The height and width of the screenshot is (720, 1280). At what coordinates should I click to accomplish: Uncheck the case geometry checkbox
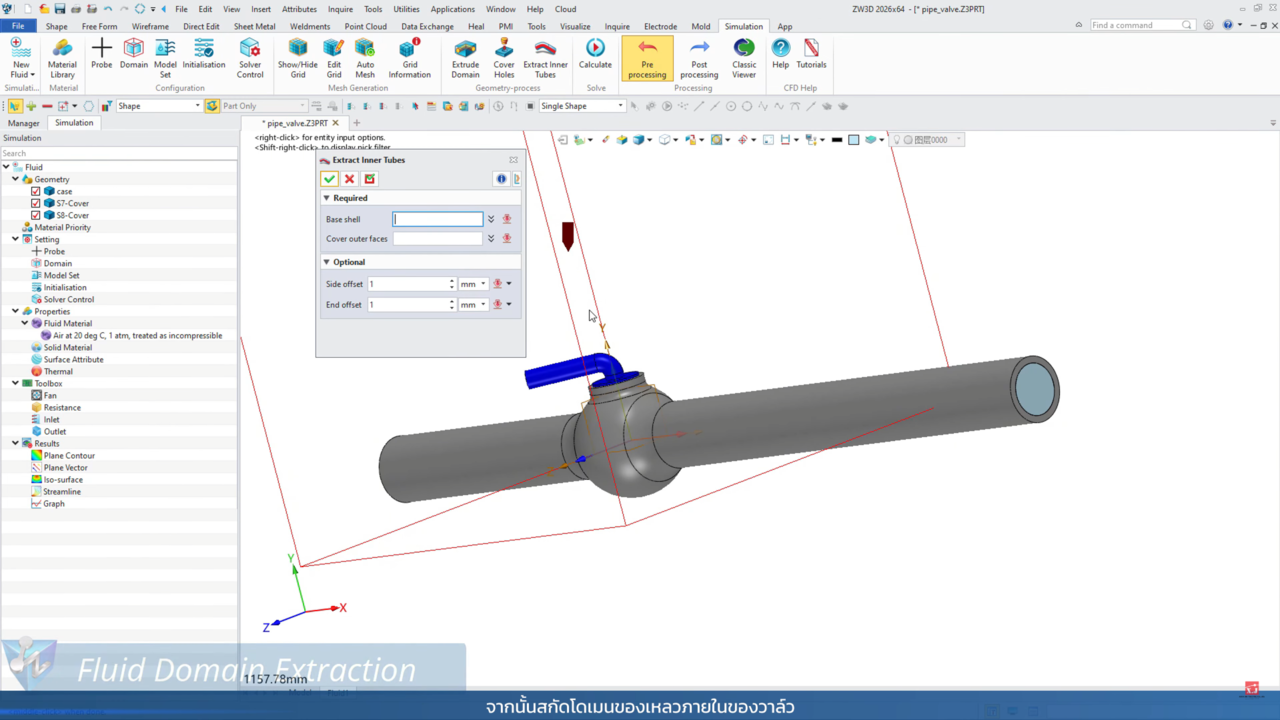tap(36, 191)
